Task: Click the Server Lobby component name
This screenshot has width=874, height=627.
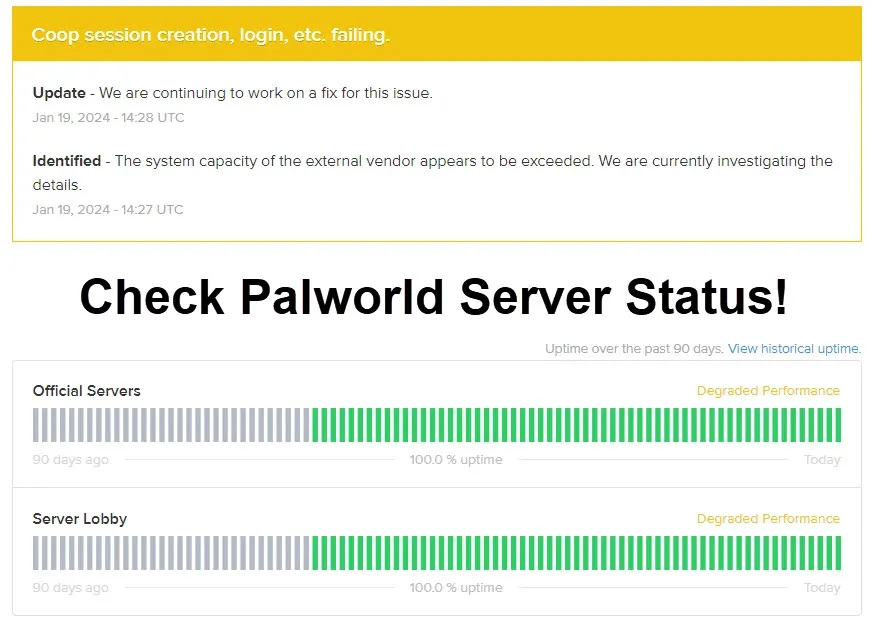Action: [80, 519]
